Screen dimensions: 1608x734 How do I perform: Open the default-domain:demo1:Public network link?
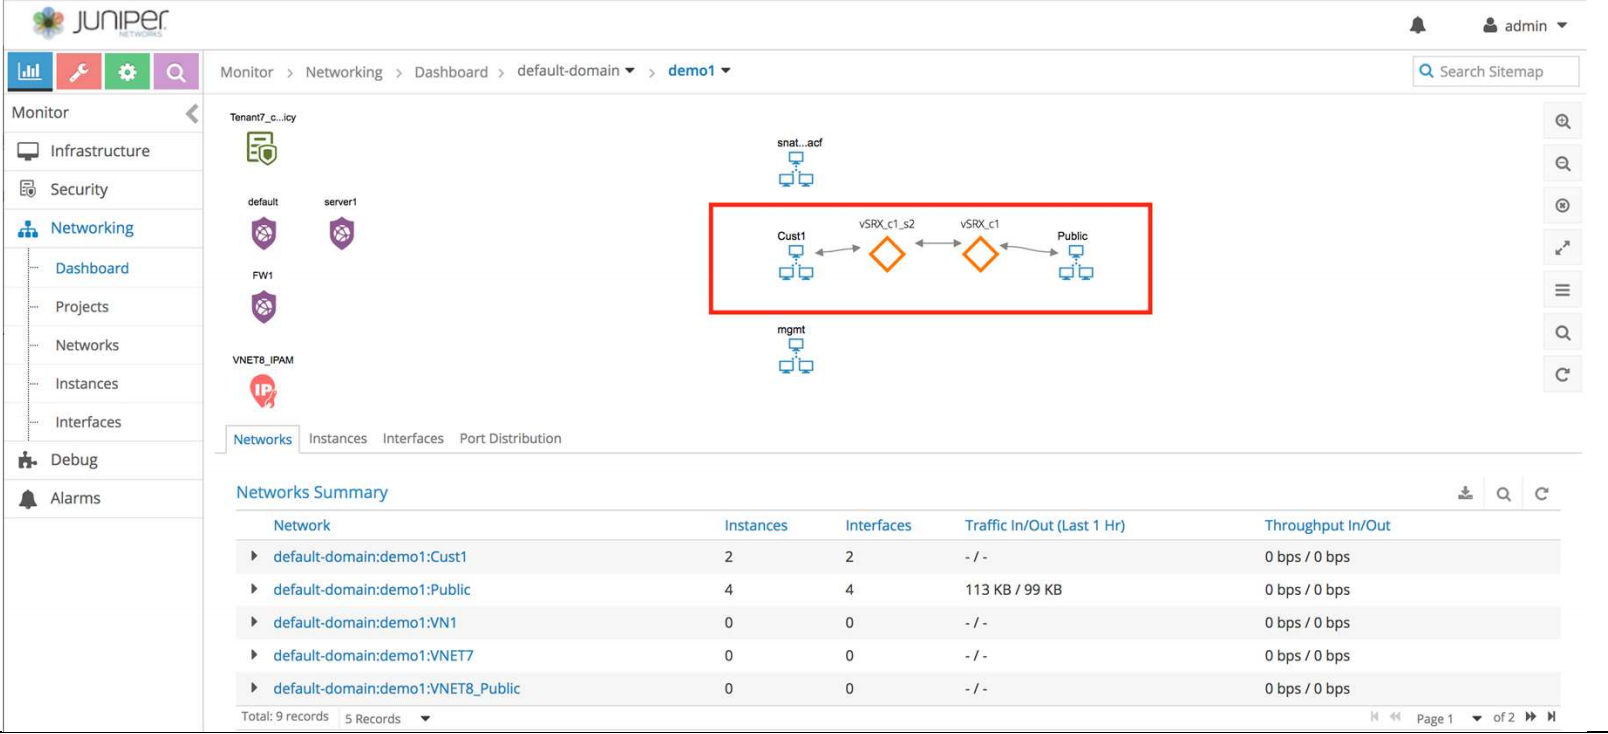pyautogui.click(x=371, y=590)
